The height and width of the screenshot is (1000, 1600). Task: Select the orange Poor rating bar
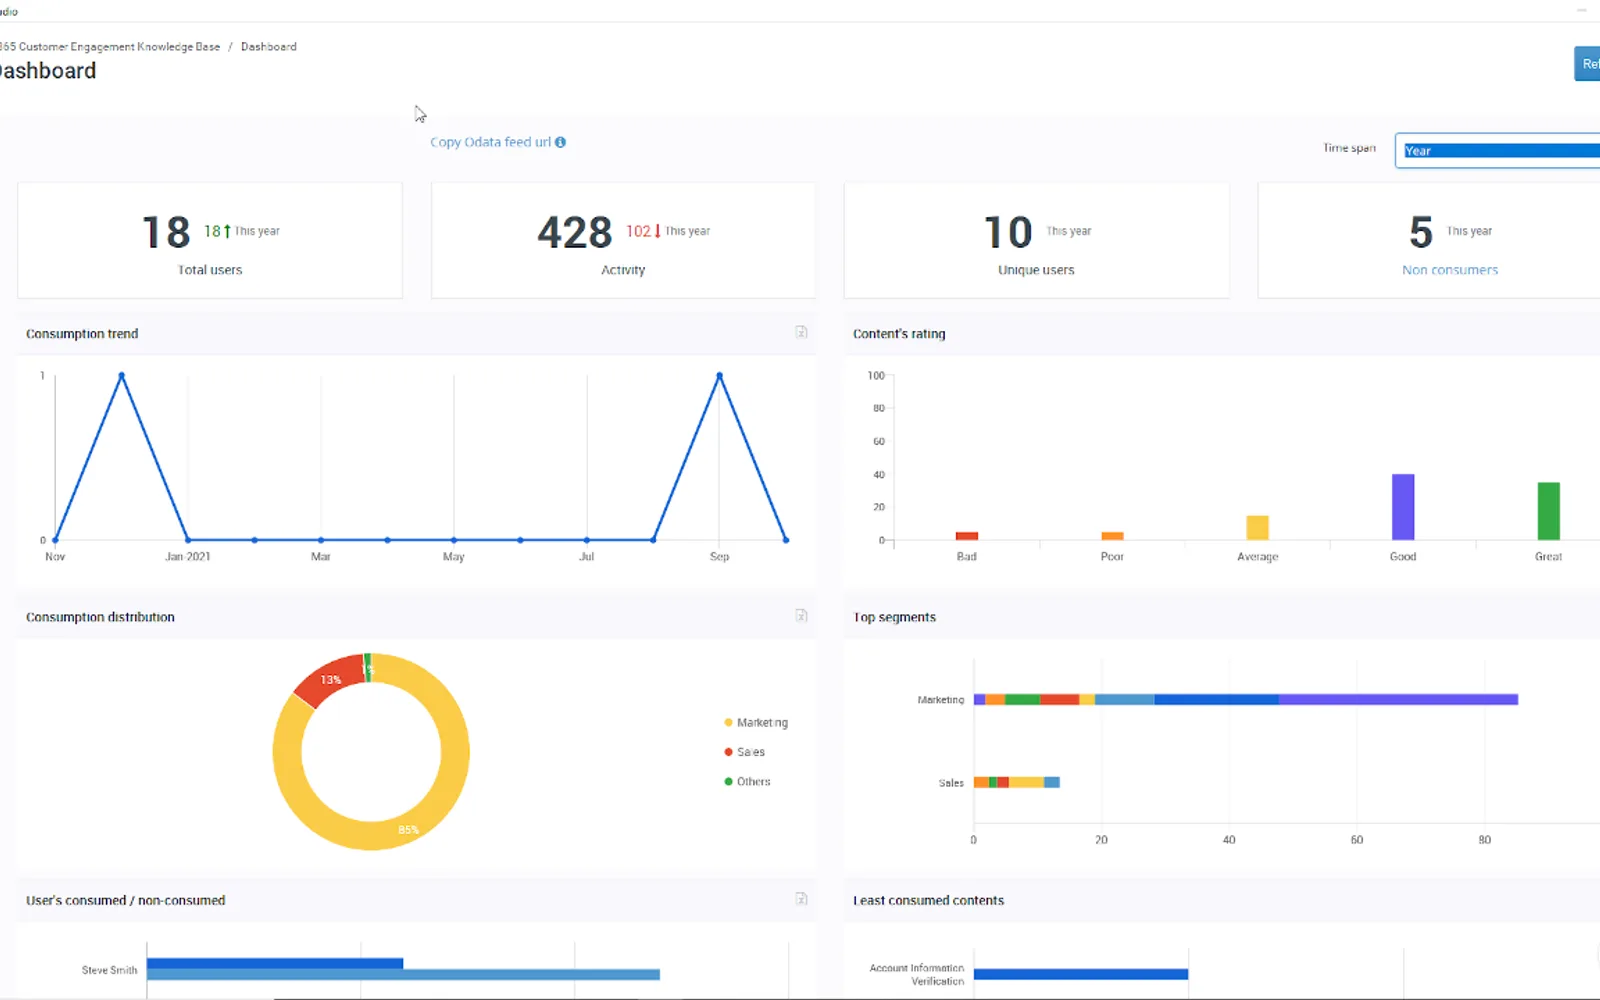tap(1112, 536)
